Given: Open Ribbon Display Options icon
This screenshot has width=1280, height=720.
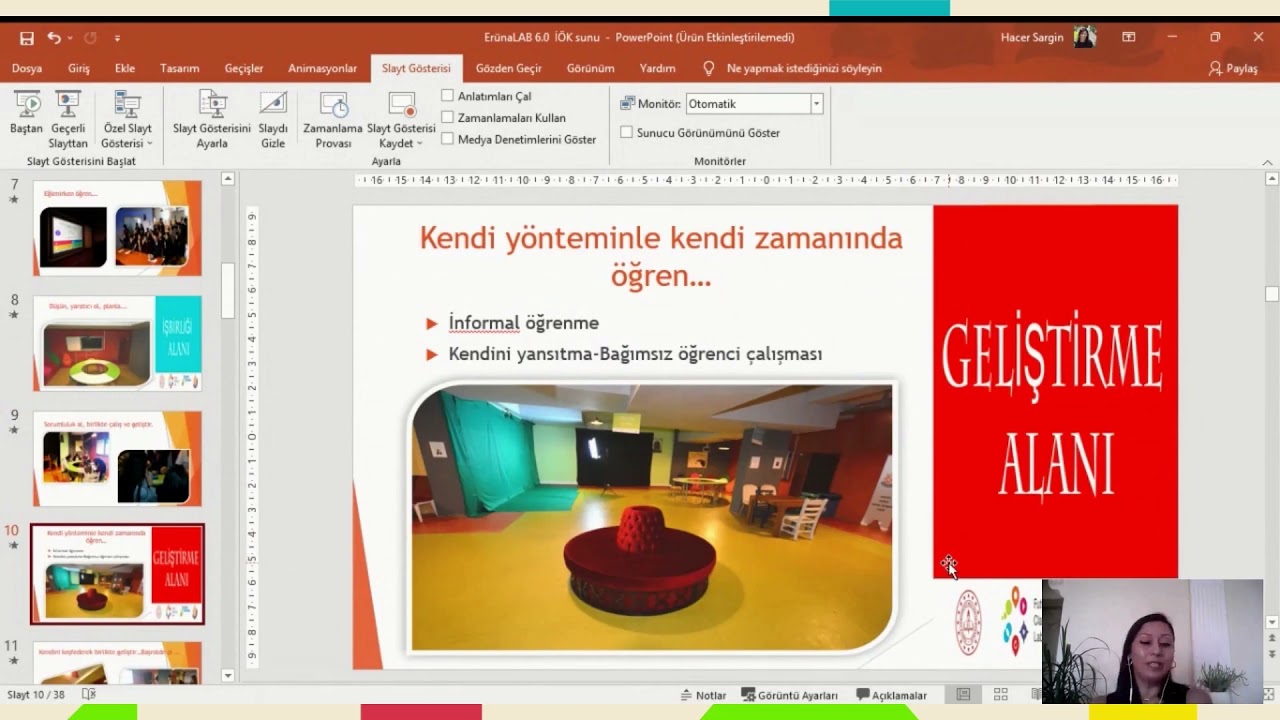Looking at the screenshot, I should pyautogui.click(x=1129, y=38).
